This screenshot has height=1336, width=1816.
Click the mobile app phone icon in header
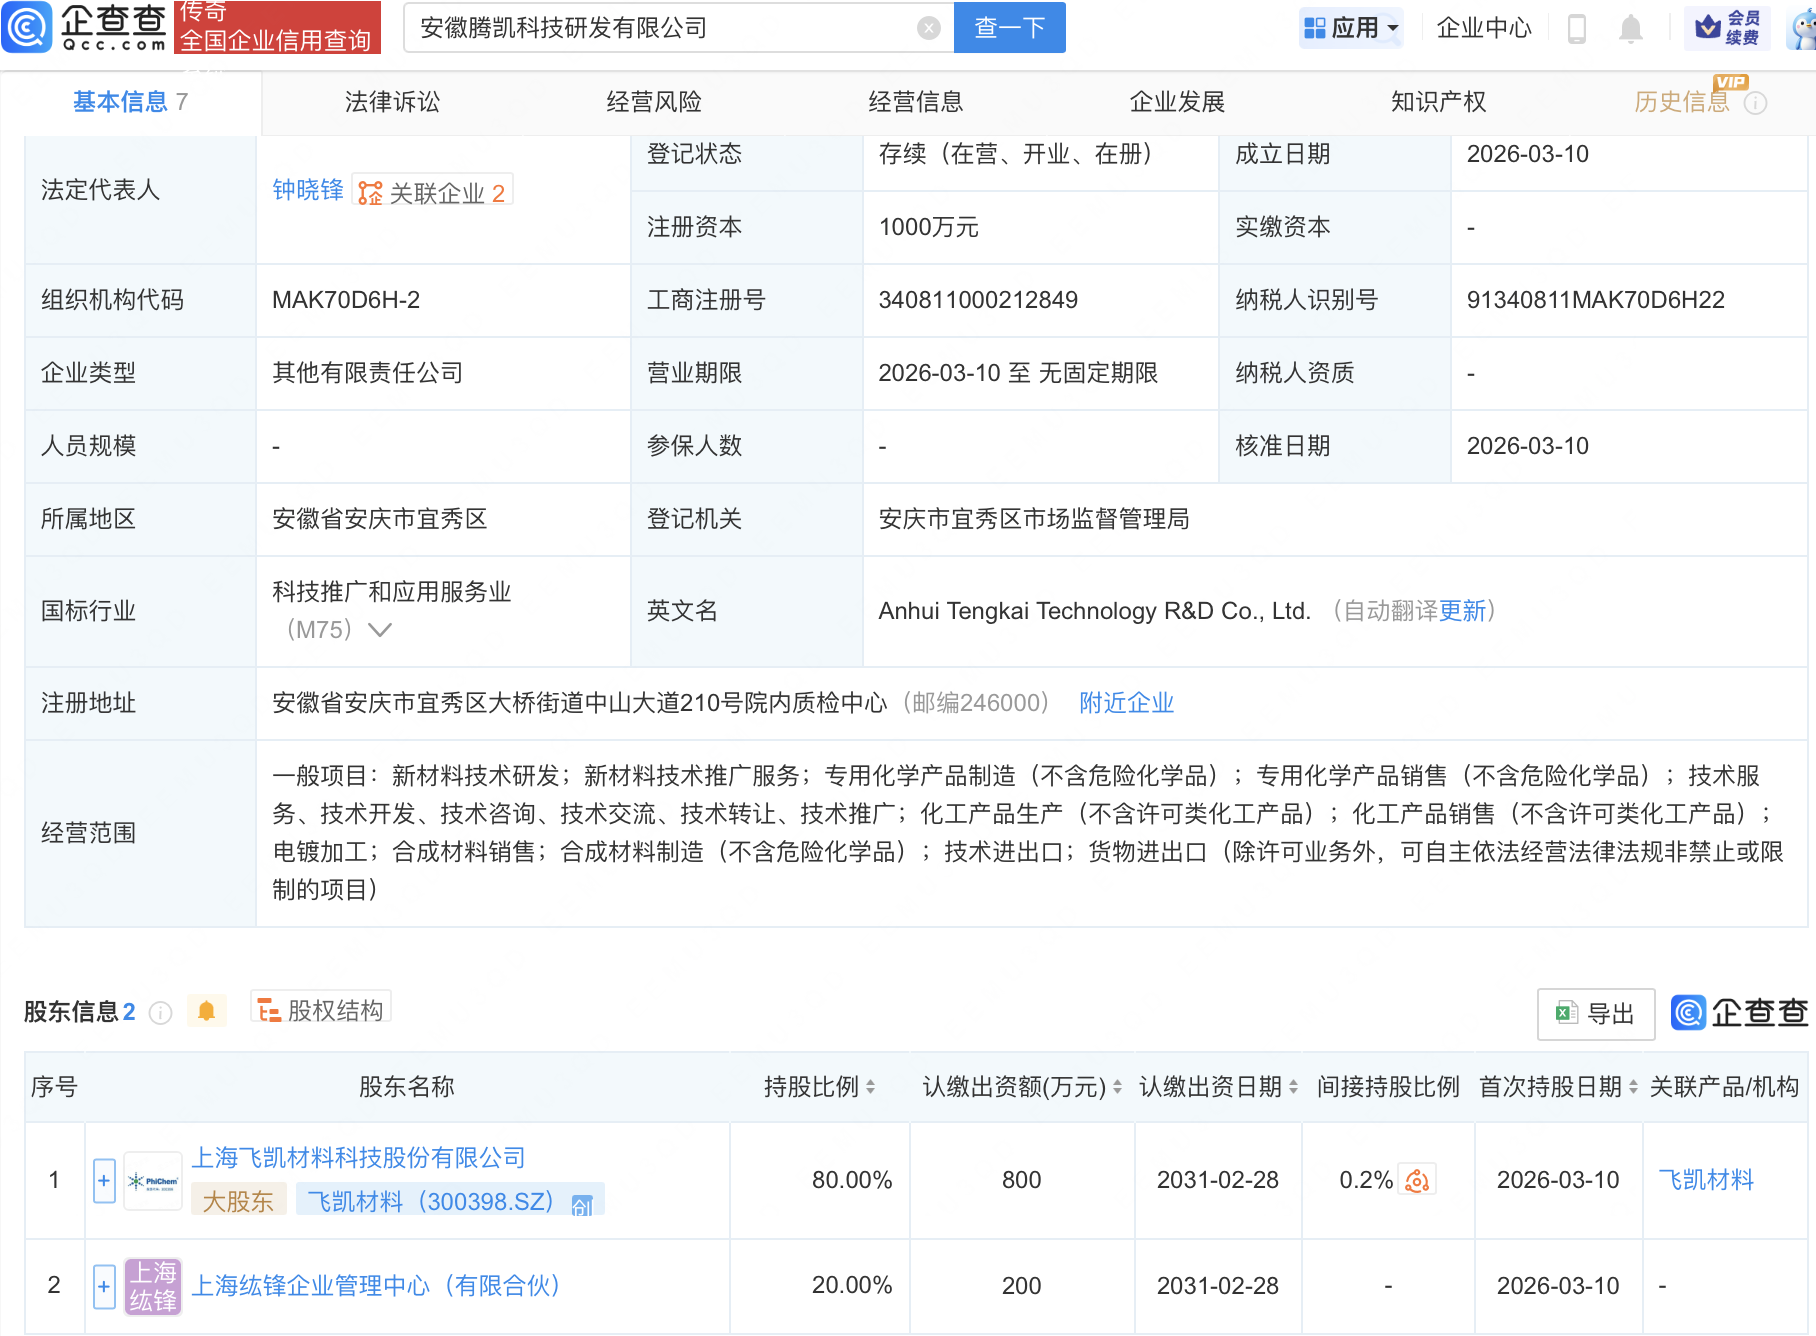click(x=1579, y=28)
